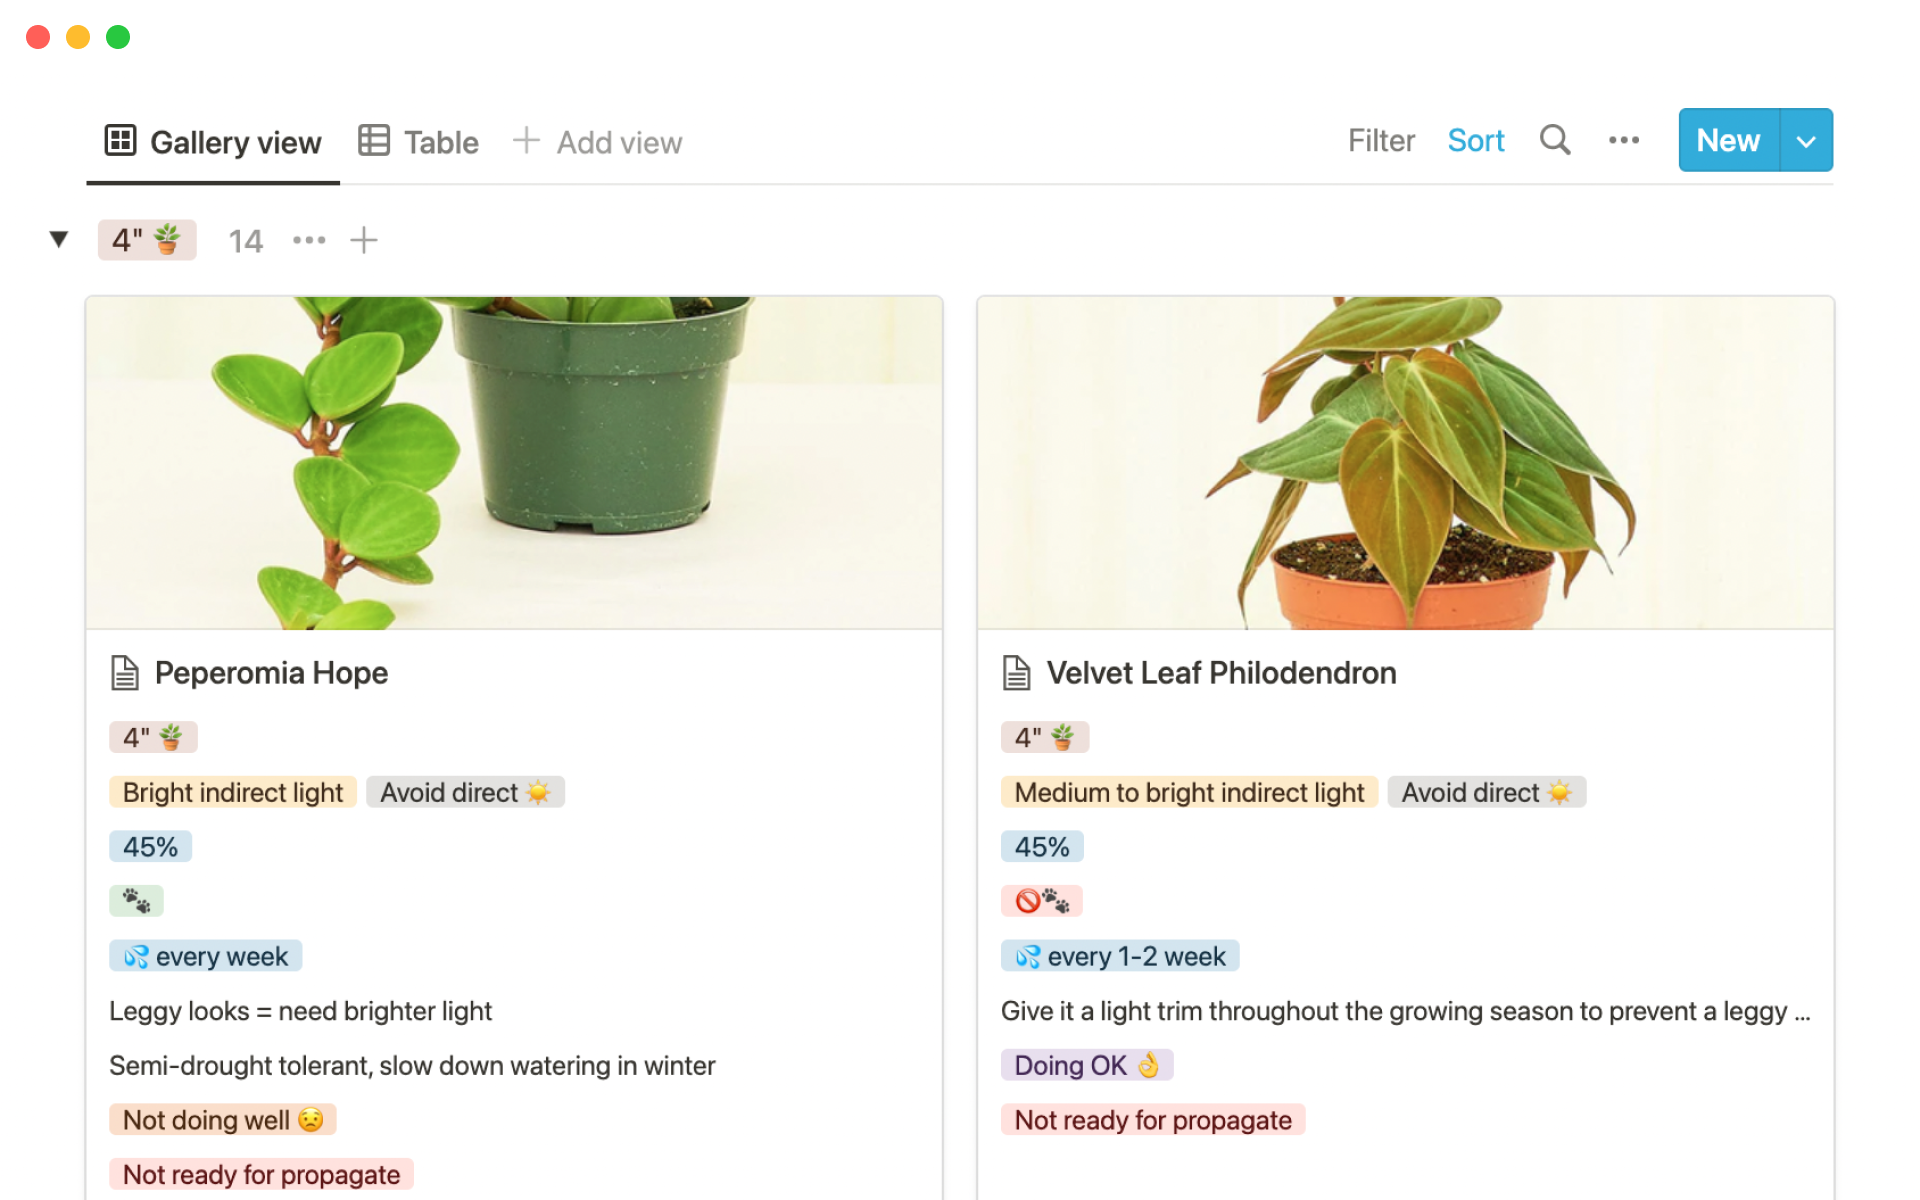1920x1200 pixels.
Task: Switch to the Table view tab
Action: pyautogui.click(x=419, y=142)
